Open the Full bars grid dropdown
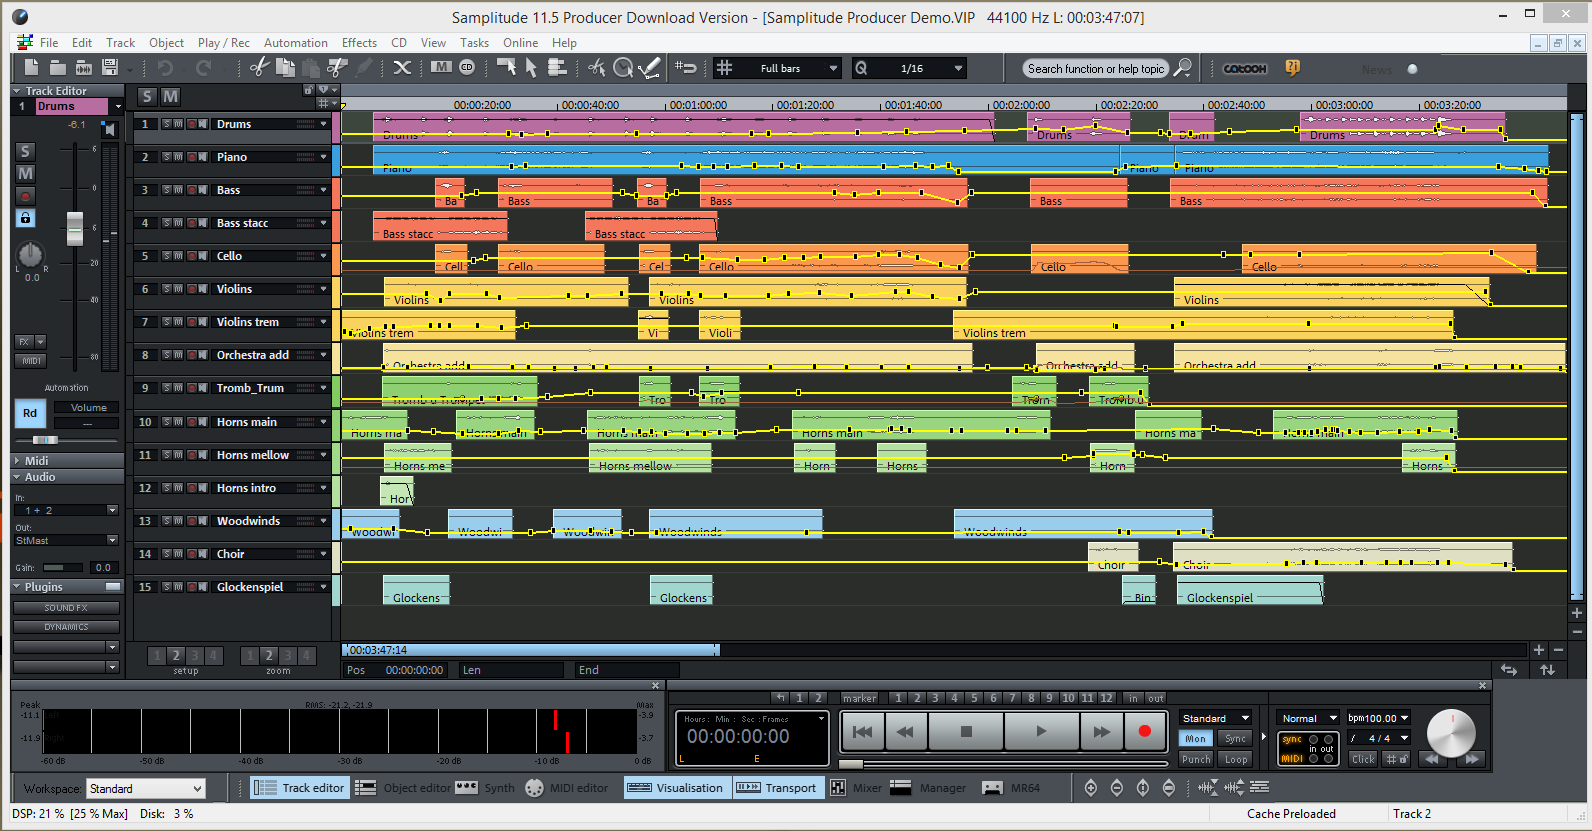 [x=833, y=68]
